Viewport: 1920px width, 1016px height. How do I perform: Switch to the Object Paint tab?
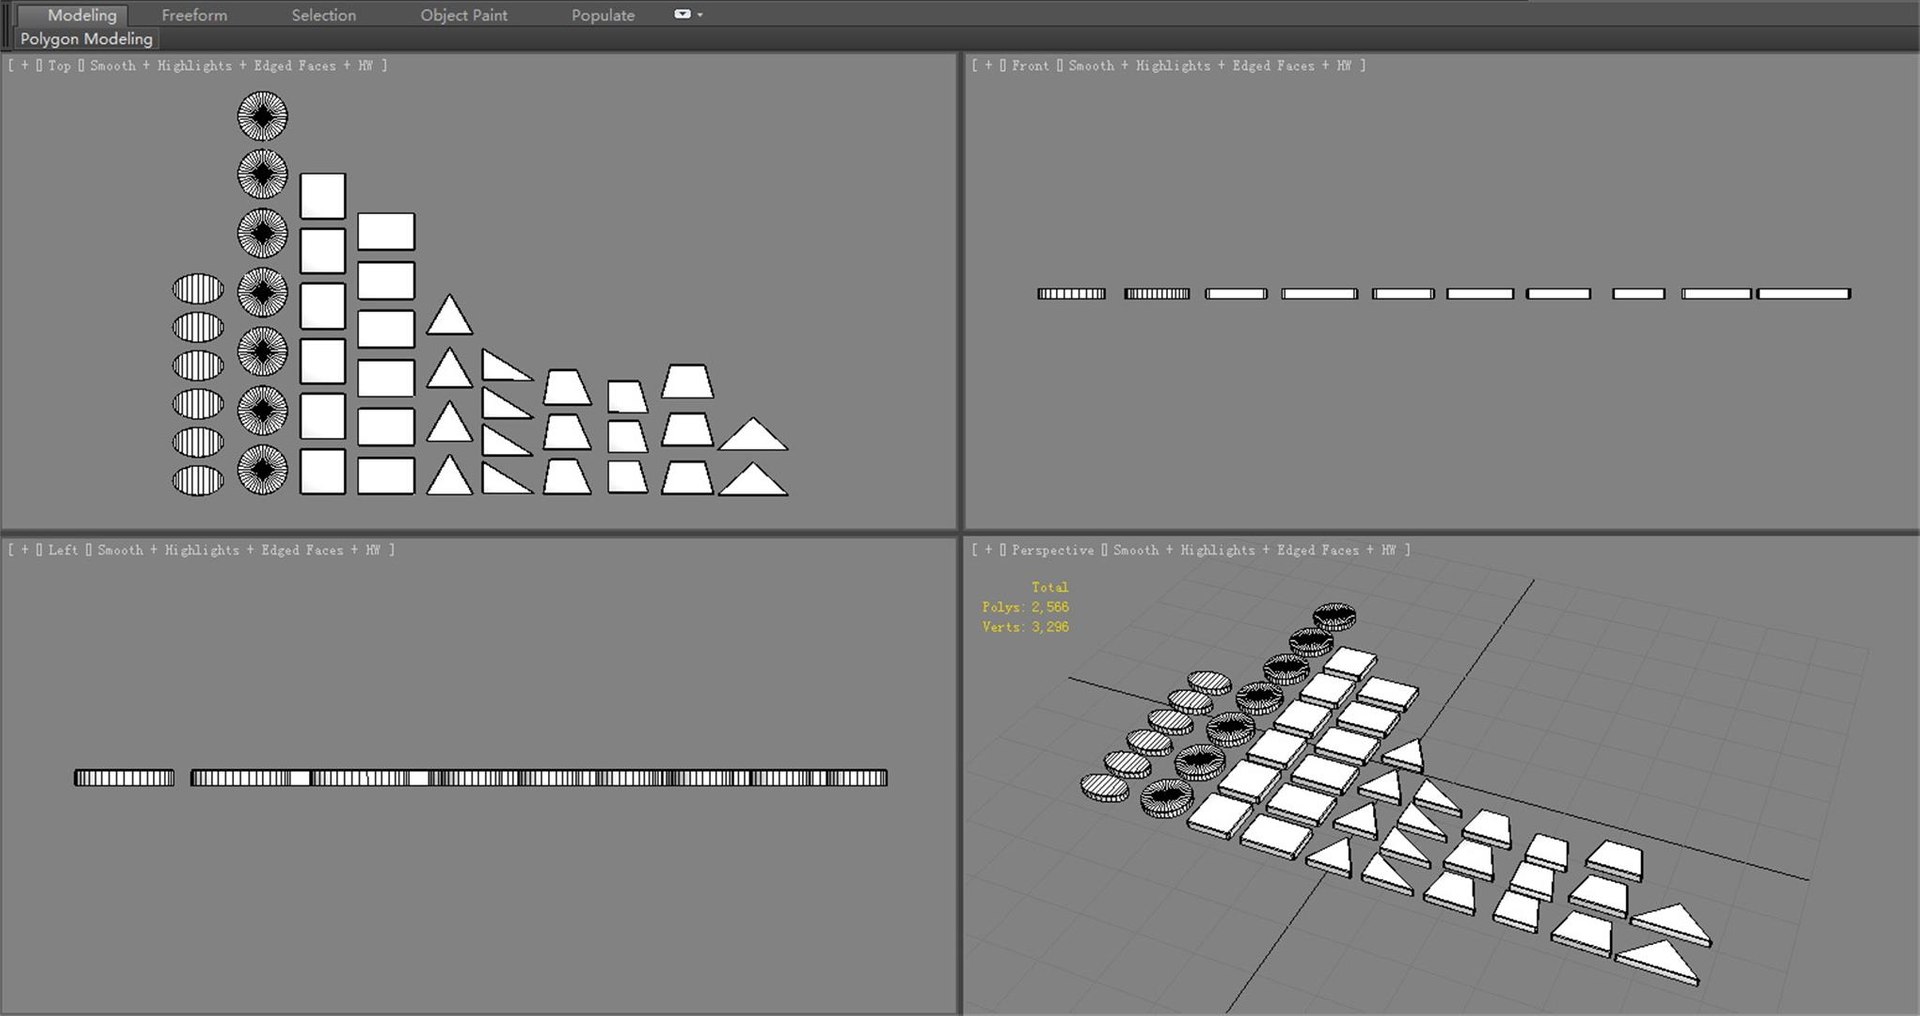pos(464,15)
